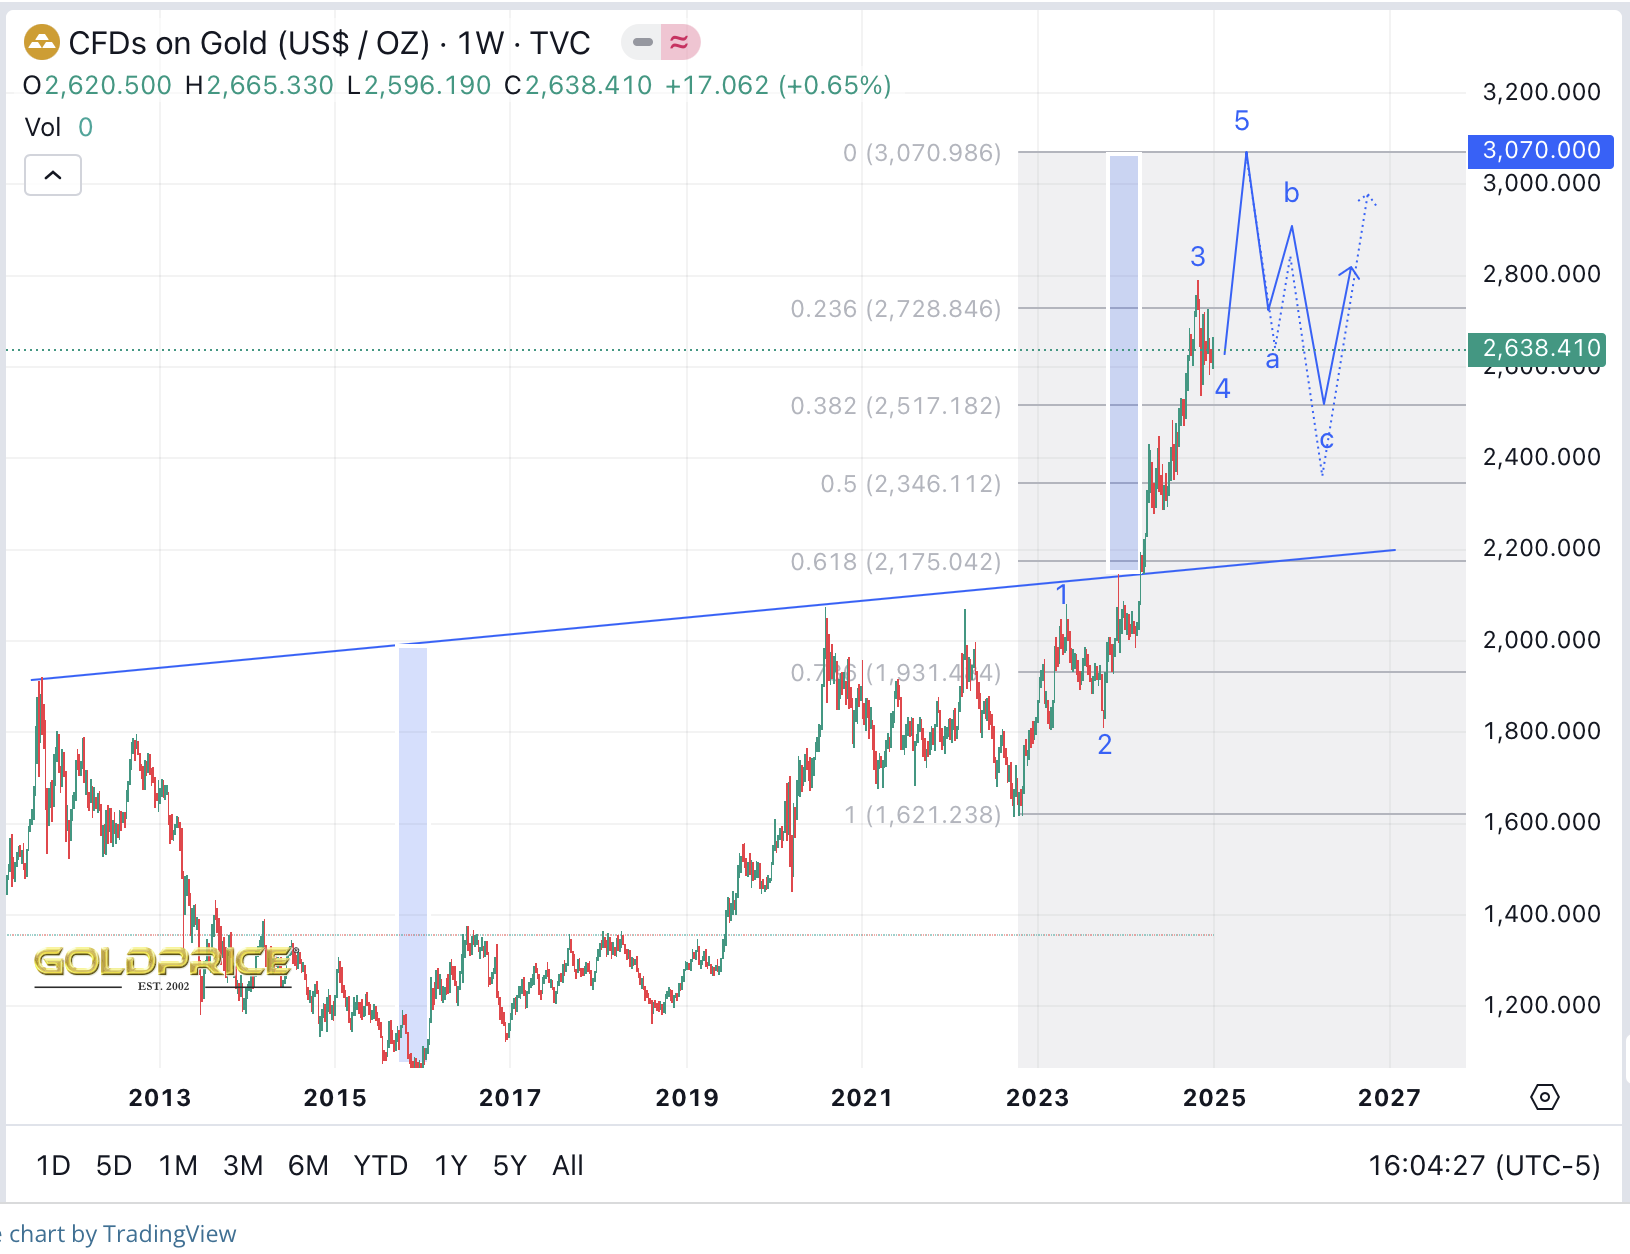
Task: Choose the 1M time range
Action: (x=178, y=1165)
